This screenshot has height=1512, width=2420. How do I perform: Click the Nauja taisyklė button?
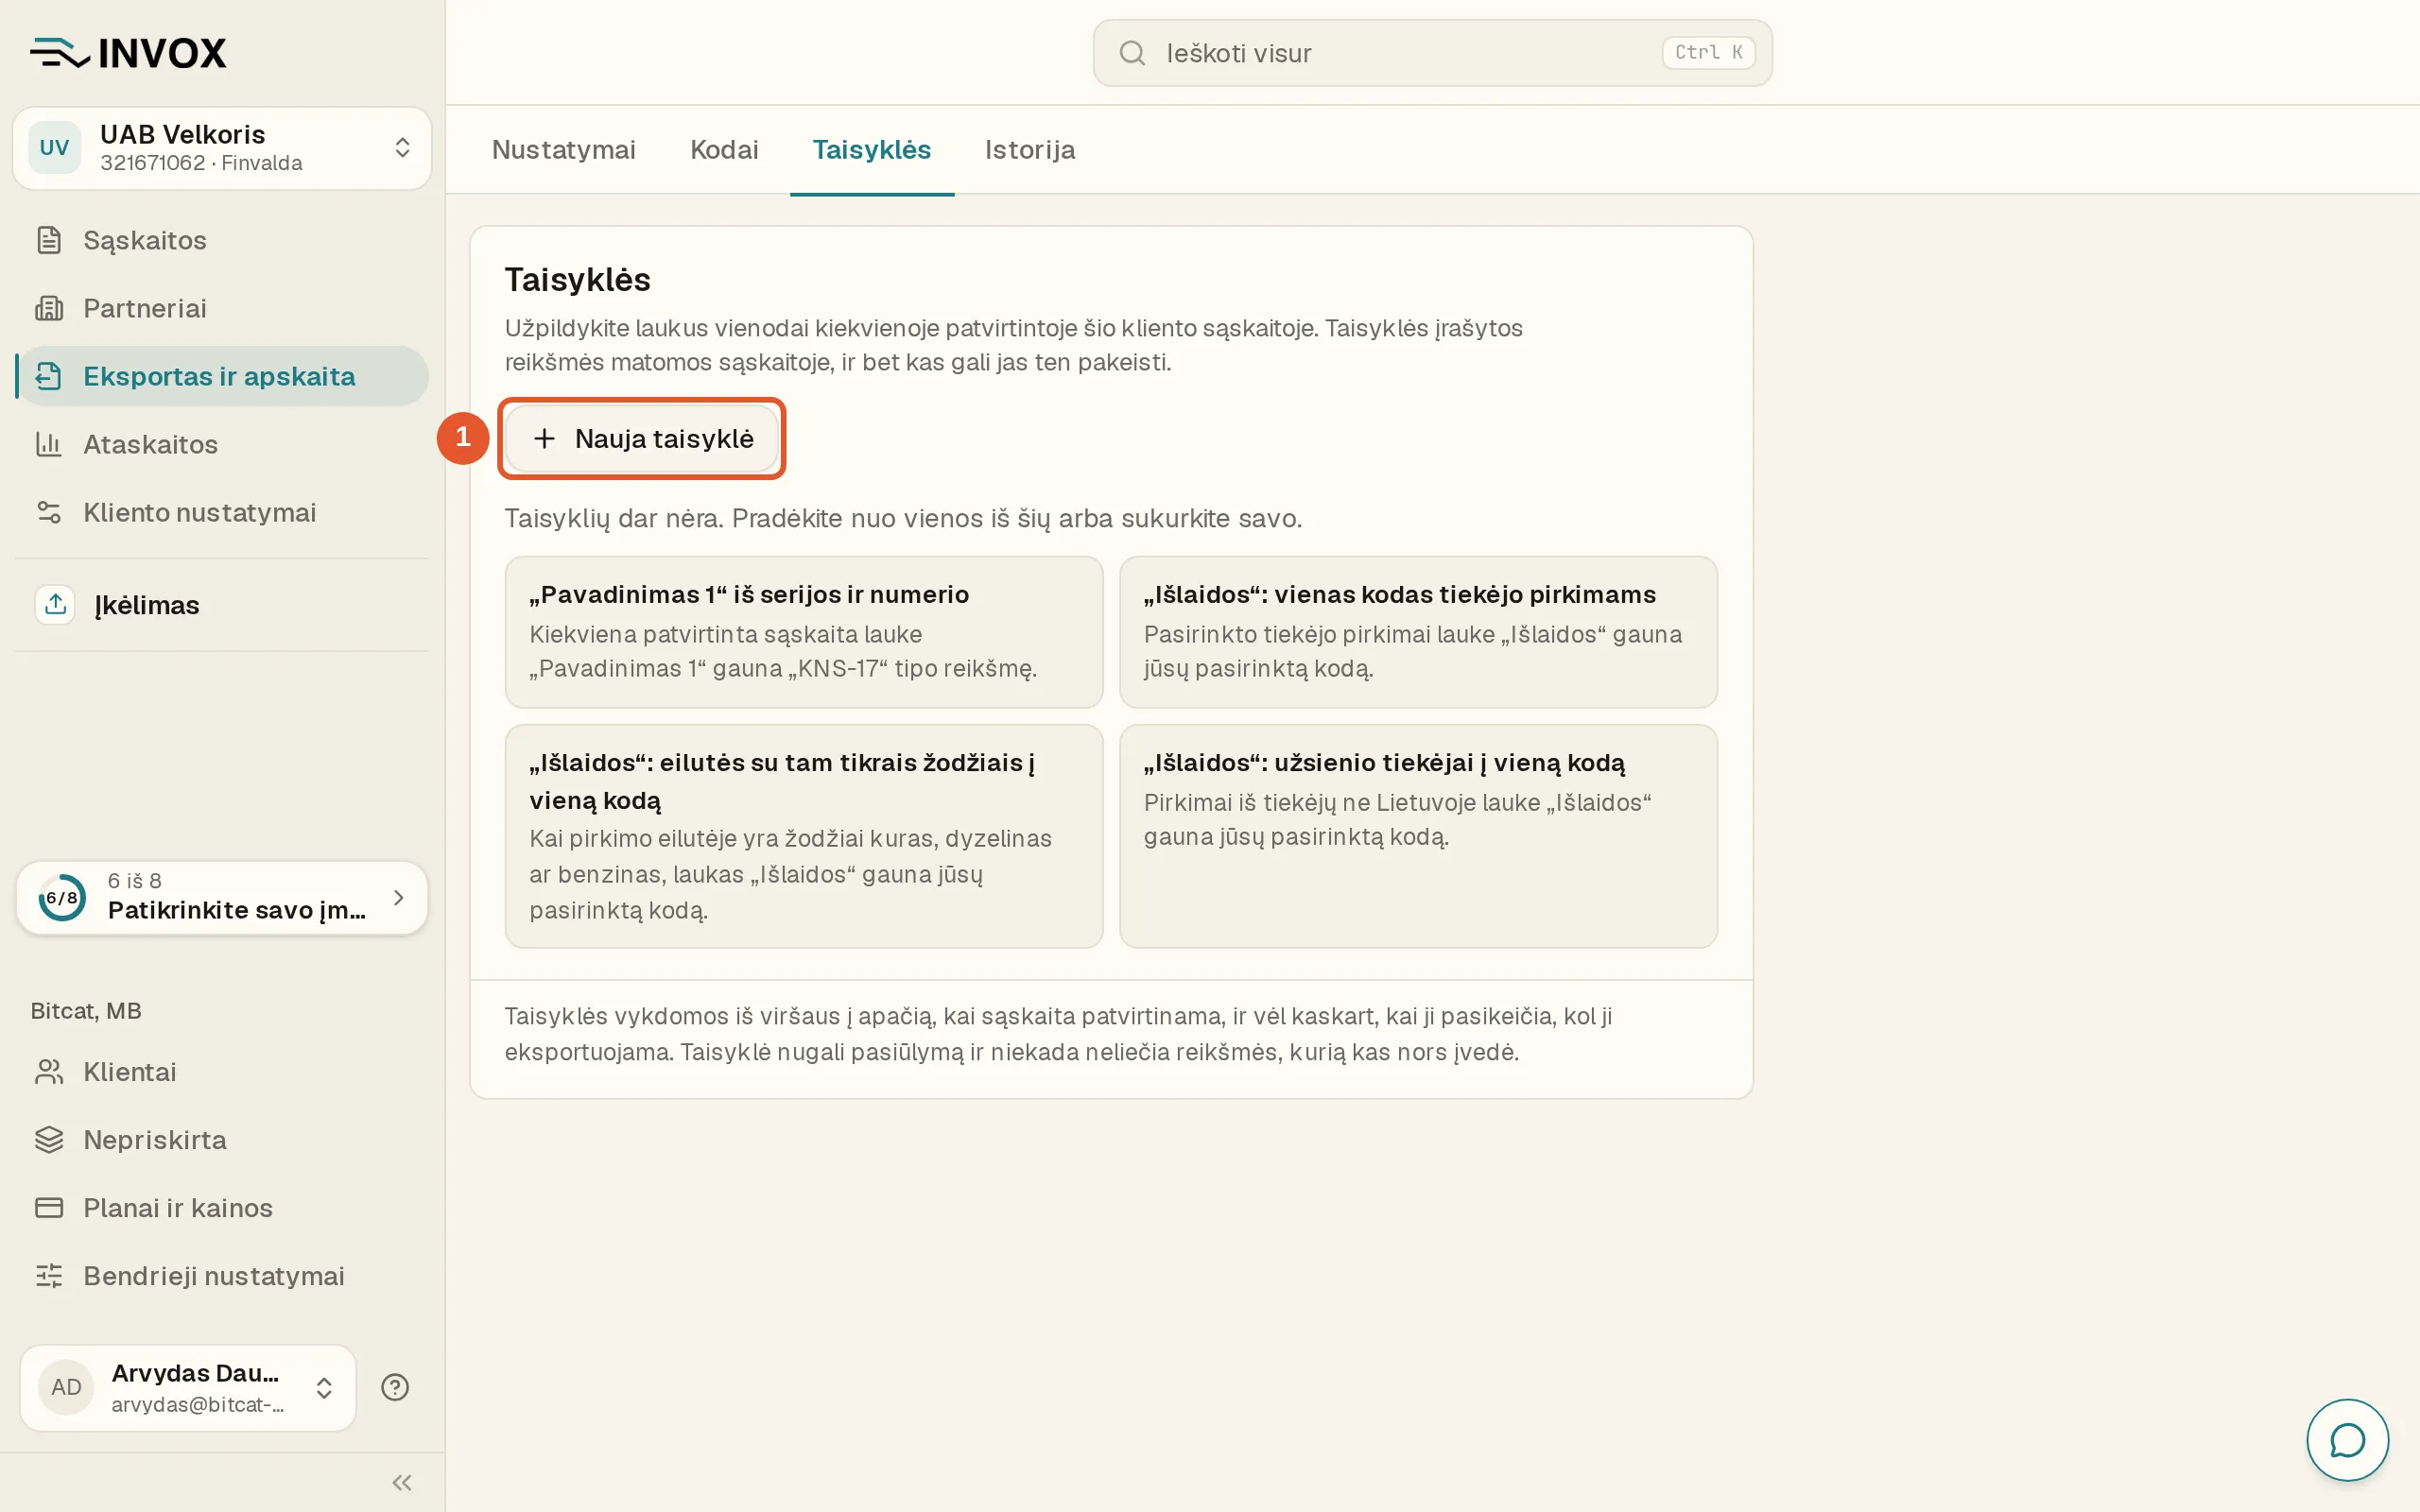click(642, 438)
